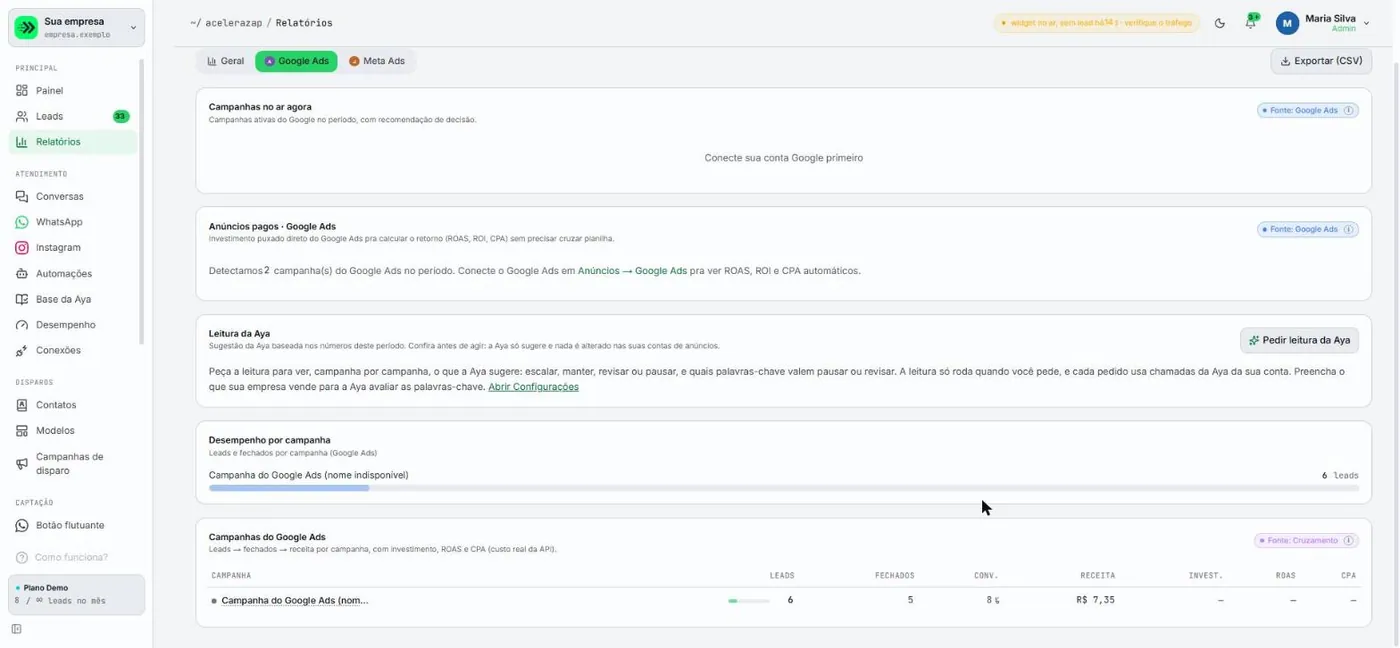Click the Instagram icon in sidebar
Image resolution: width=1400 pixels, height=648 pixels.
22,248
